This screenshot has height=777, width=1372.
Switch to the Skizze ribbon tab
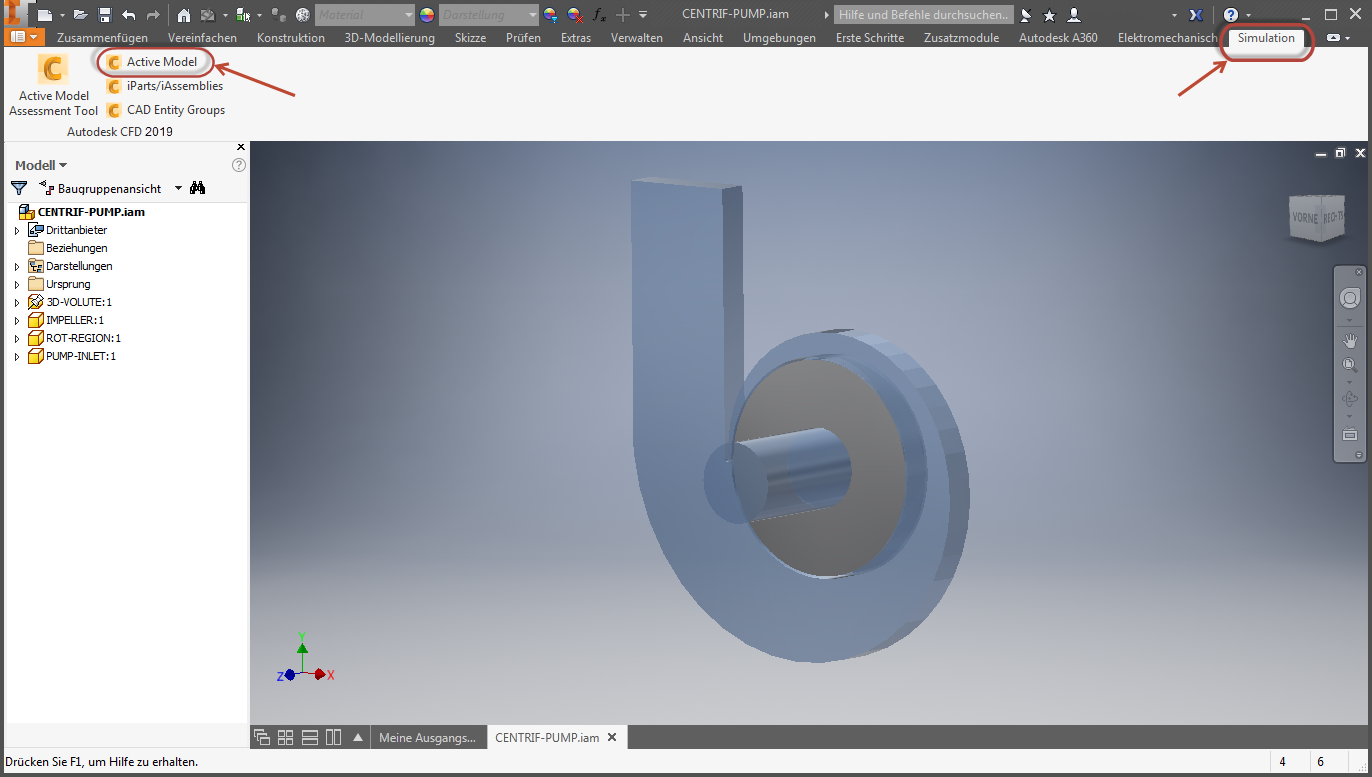(x=470, y=38)
